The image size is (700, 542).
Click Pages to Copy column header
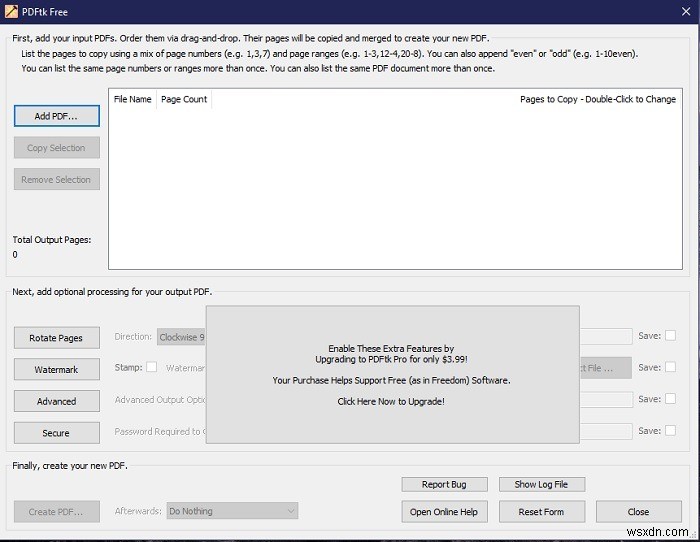(x=598, y=99)
